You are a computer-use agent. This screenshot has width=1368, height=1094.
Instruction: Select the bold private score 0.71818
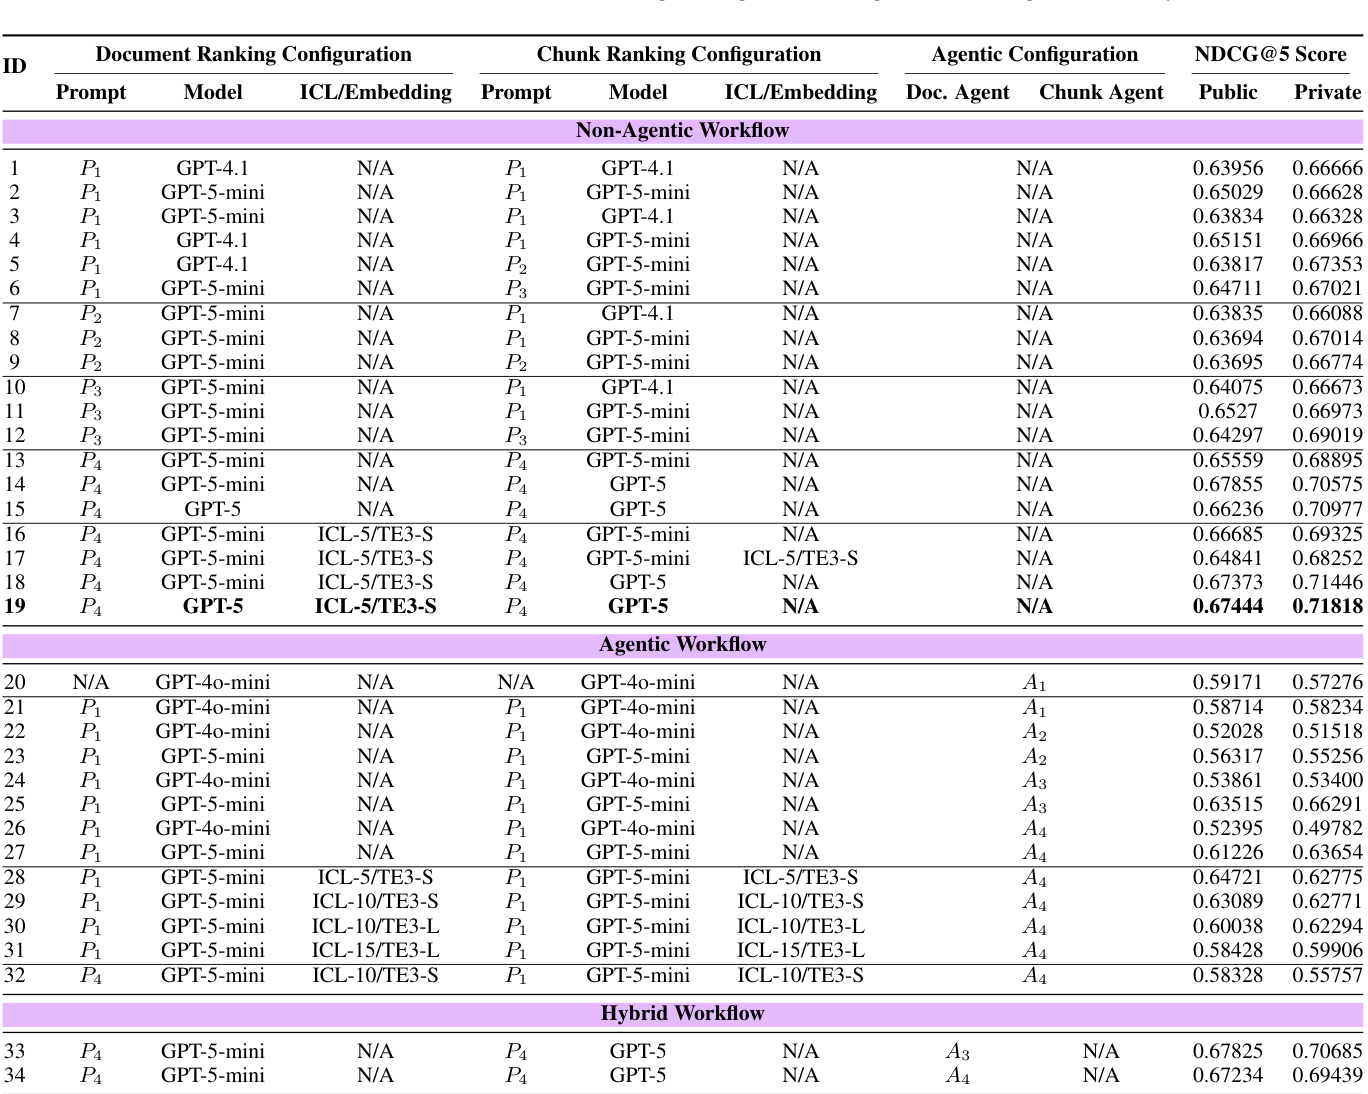point(1327,607)
